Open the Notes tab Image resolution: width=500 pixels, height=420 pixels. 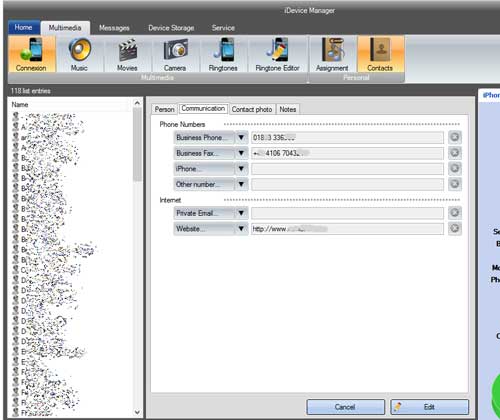click(x=288, y=109)
